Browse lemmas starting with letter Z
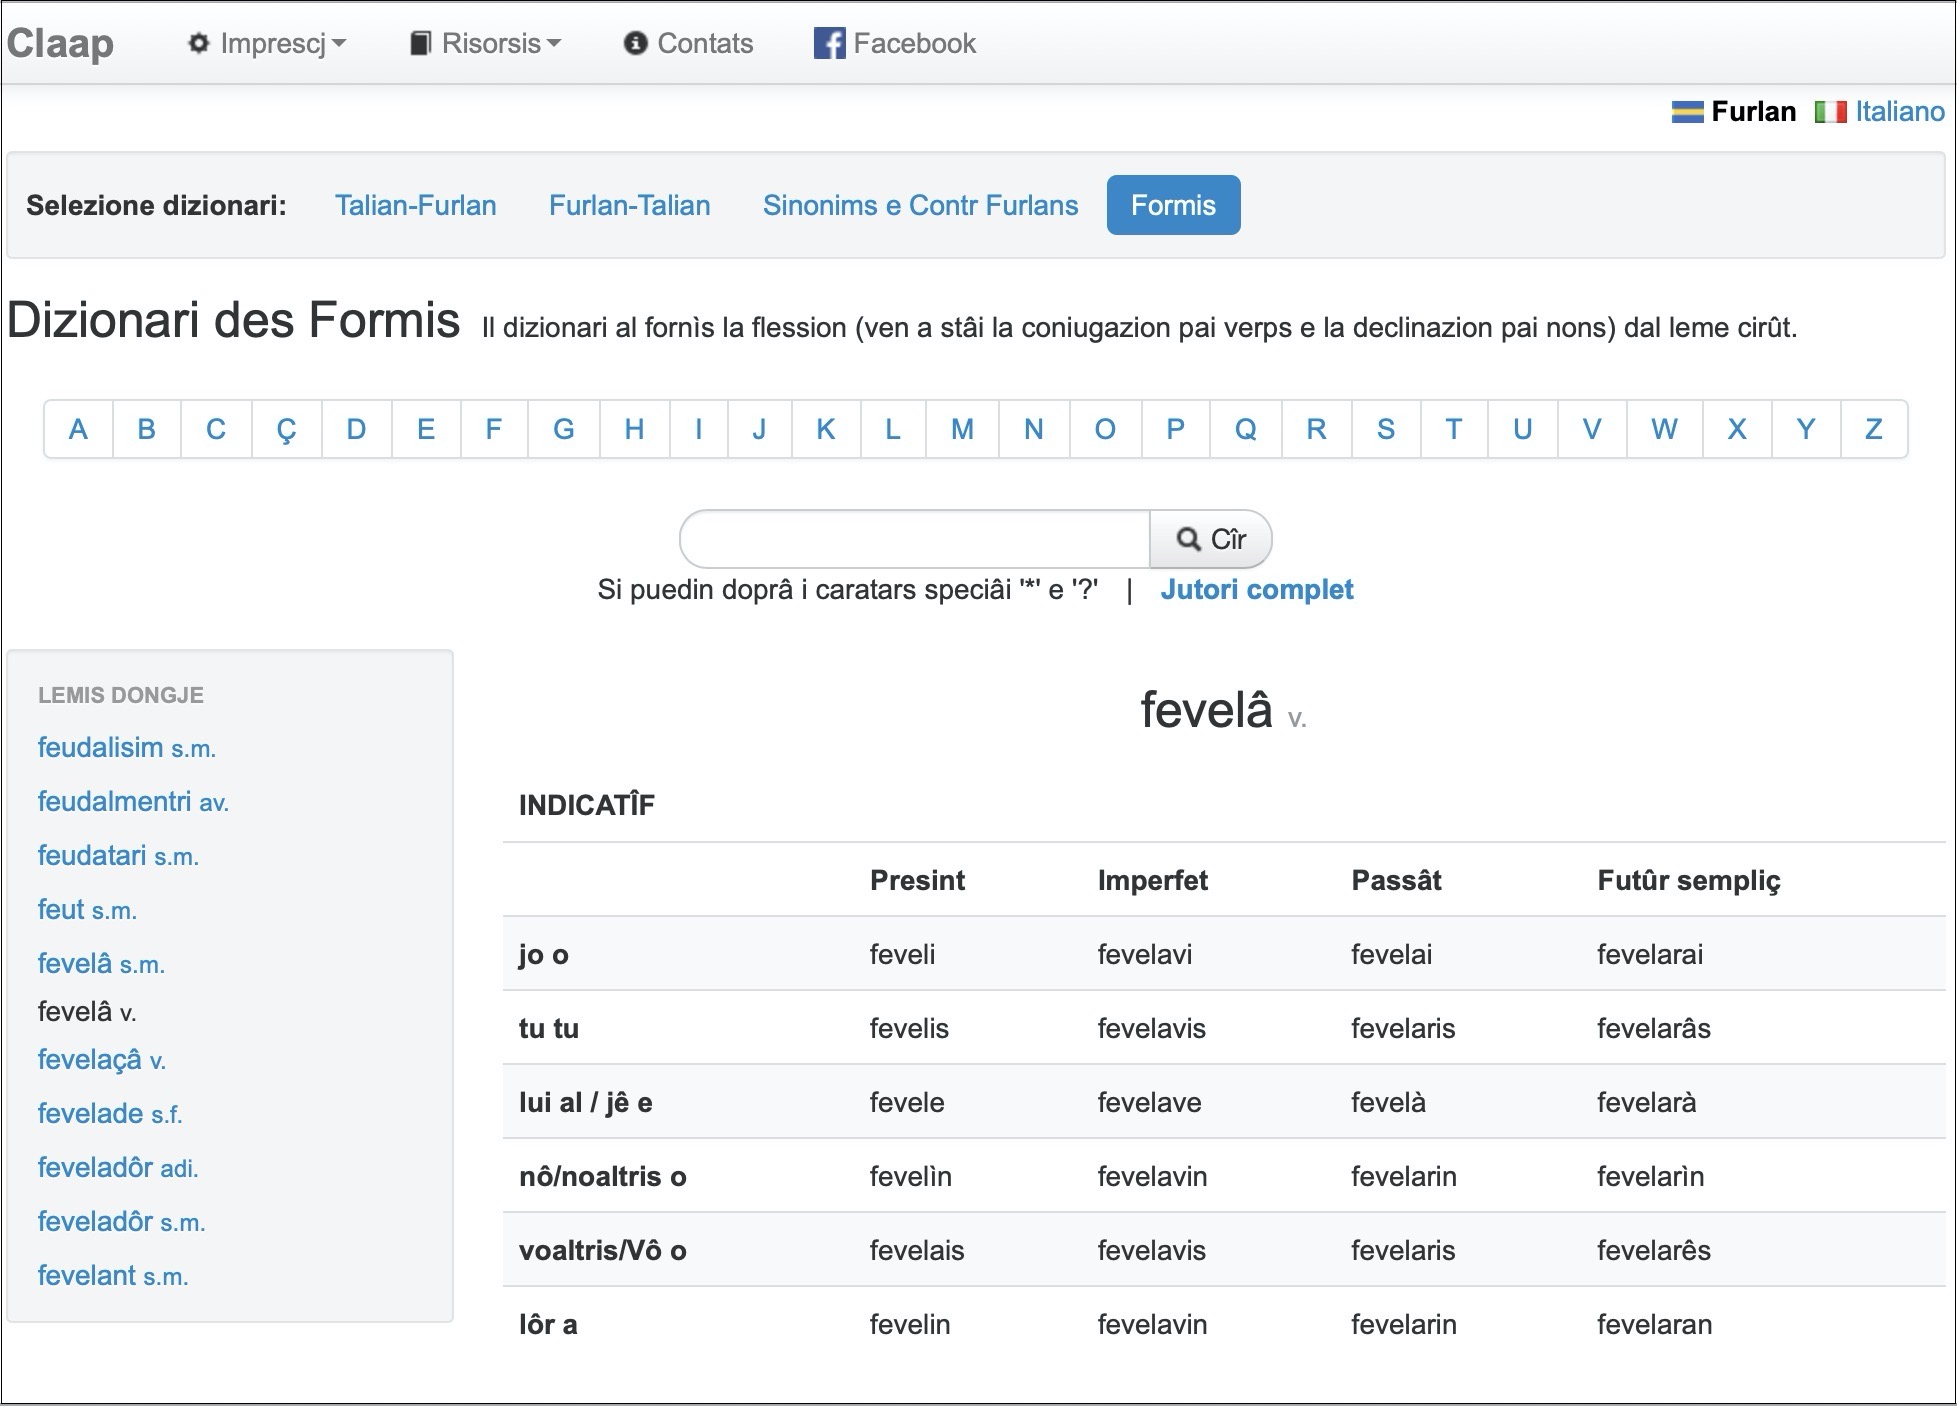Image resolution: width=1957 pixels, height=1406 pixels. tap(1874, 429)
